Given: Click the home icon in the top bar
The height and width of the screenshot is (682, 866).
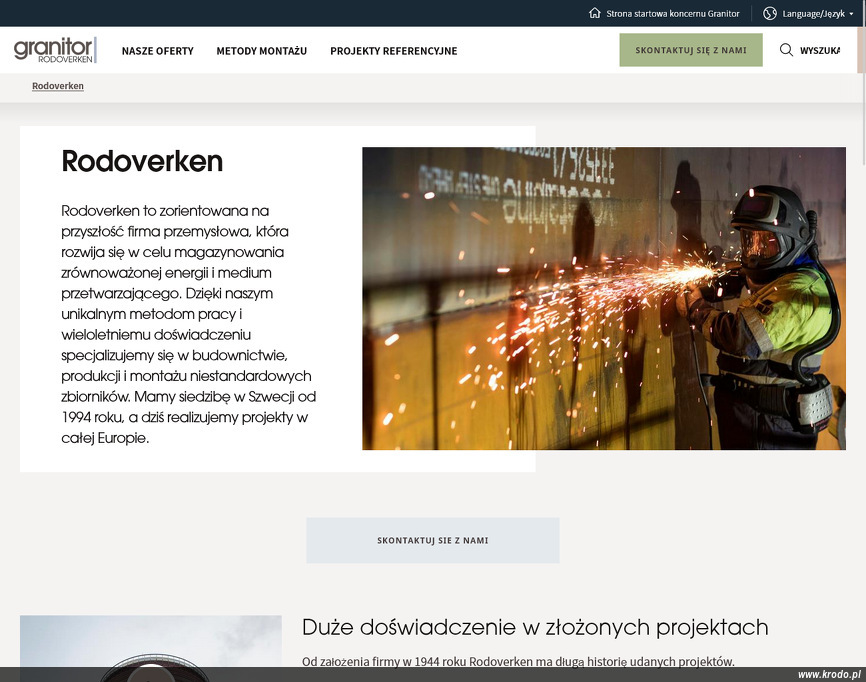Looking at the screenshot, I should [594, 13].
